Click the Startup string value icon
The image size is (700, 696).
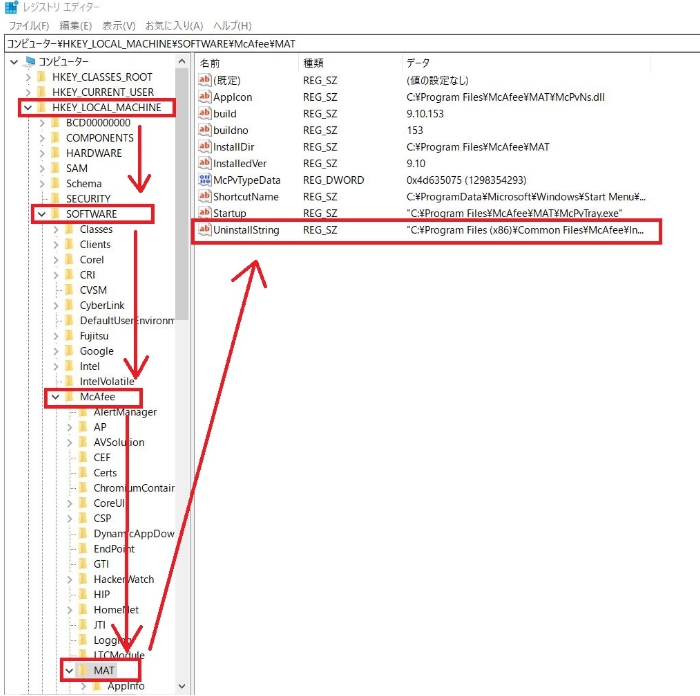(205, 213)
